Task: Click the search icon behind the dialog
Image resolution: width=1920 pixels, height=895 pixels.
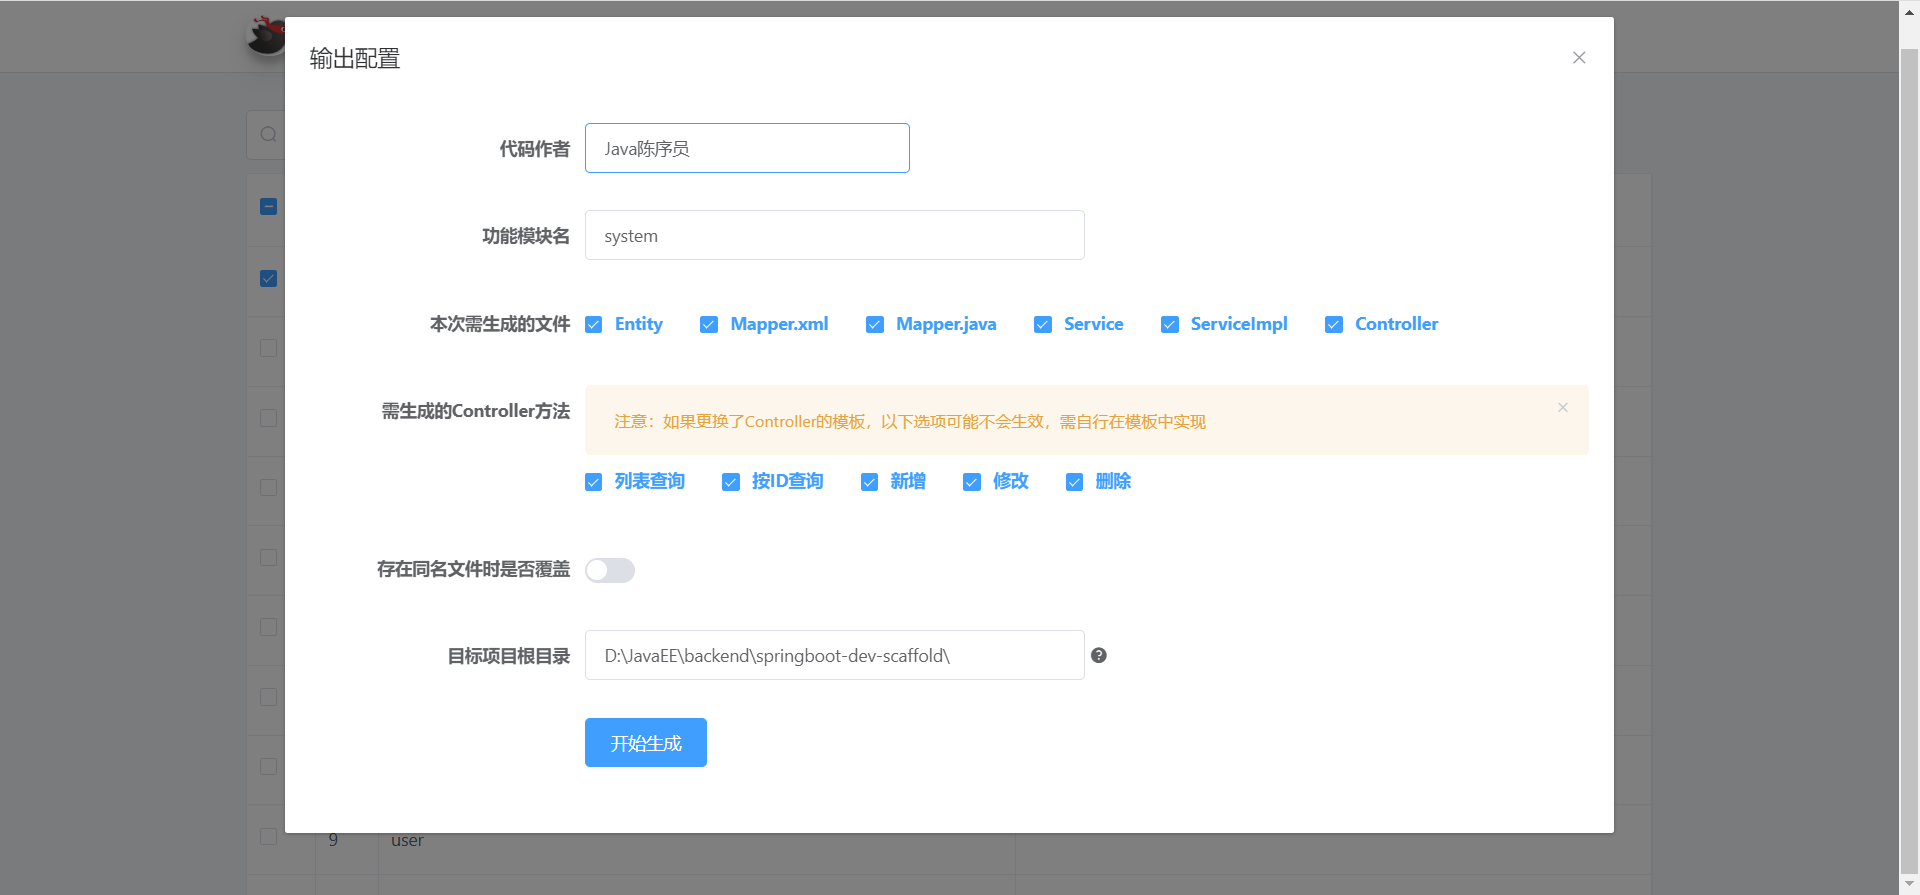Action: tap(268, 134)
